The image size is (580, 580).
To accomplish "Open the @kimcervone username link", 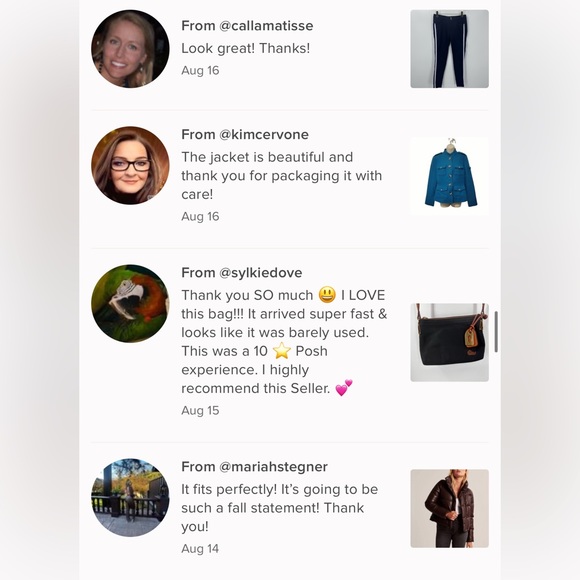I will (x=264, y=134).
